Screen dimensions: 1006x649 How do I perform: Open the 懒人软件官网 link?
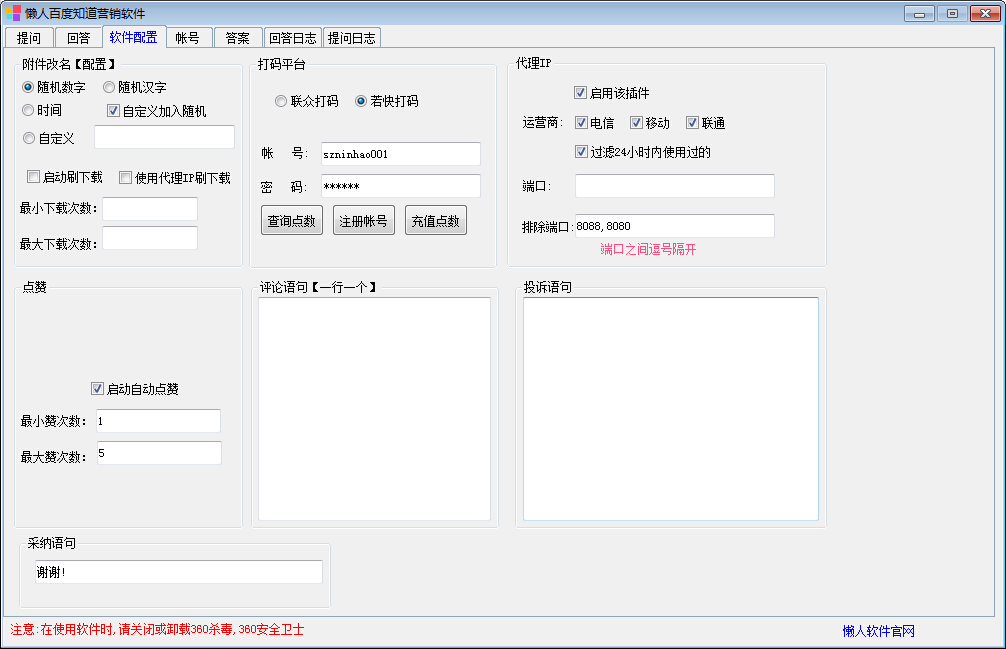point(878,631)
